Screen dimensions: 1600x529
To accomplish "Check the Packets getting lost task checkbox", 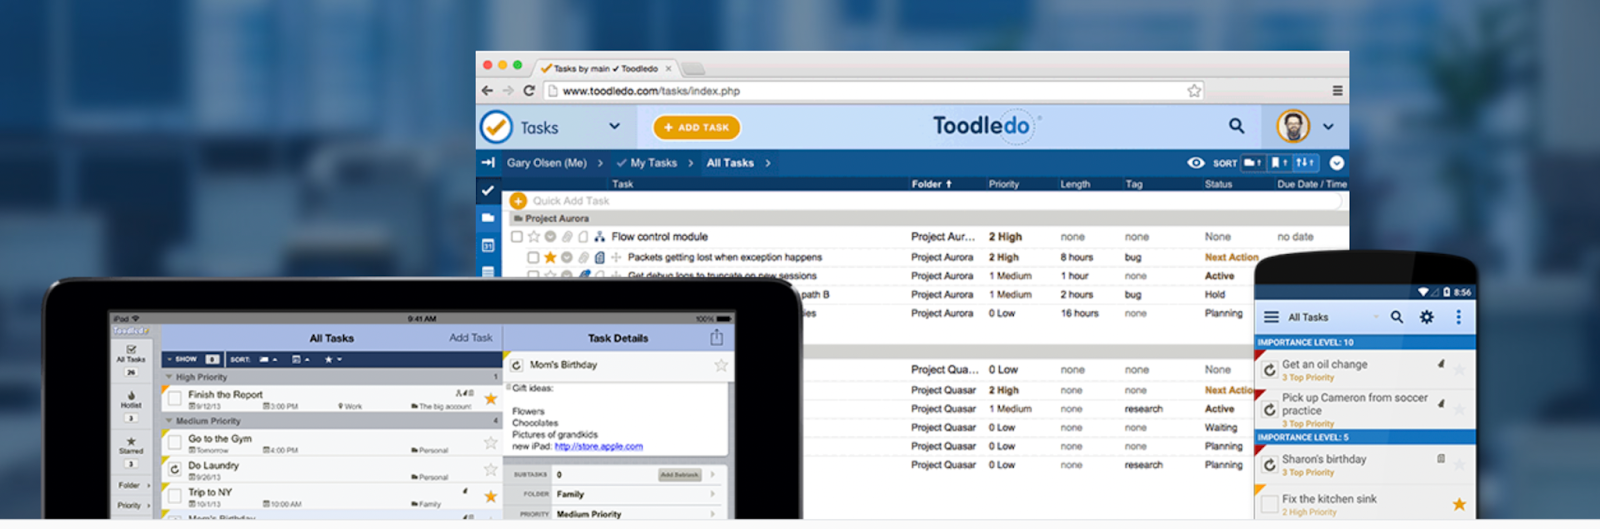I will [533, 257].
